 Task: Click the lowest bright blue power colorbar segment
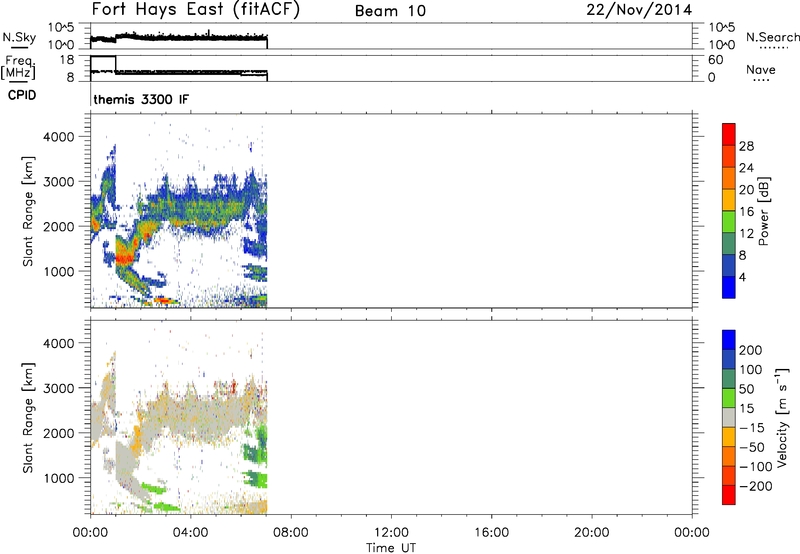click(x=729, y=287)
